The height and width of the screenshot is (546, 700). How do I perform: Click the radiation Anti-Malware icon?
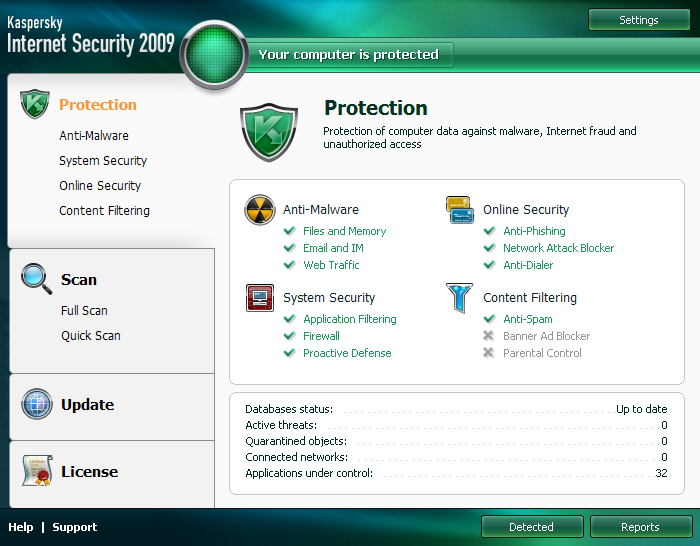click(x=259, y=209)
